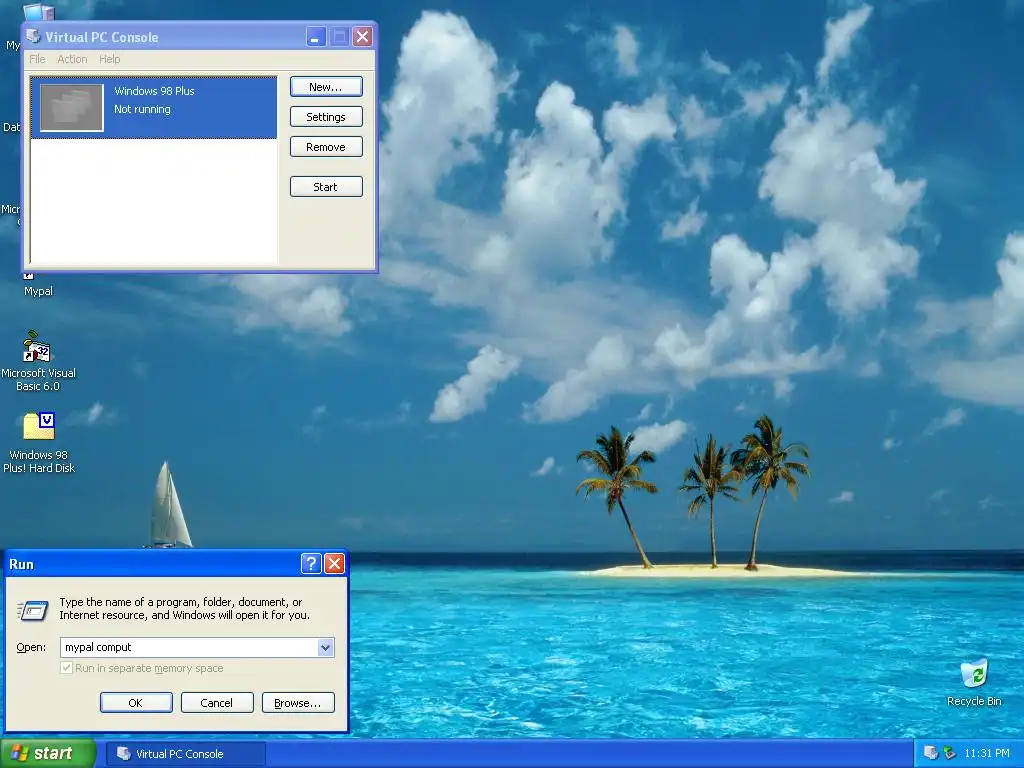Close the Run dialog
The height and width of the screenshot is (768, 1024).
pyautogui.click(x=334, y=564)
